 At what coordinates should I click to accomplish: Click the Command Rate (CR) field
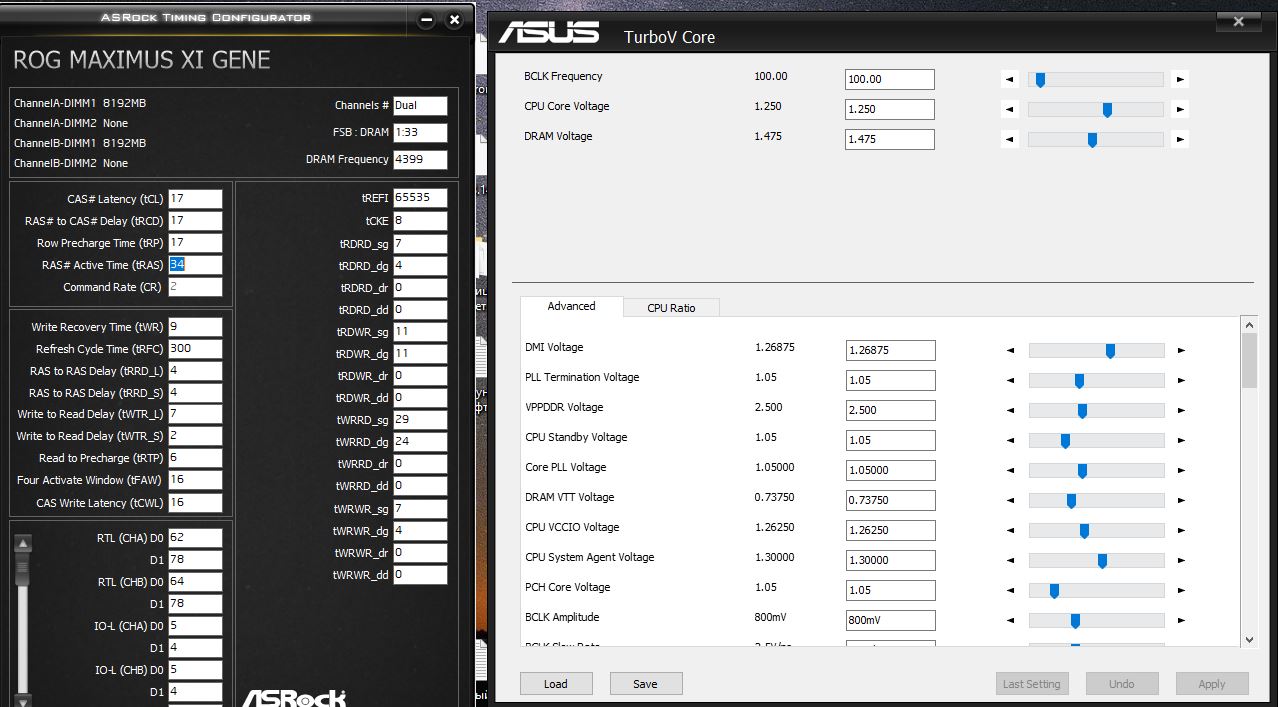point(195,287)
